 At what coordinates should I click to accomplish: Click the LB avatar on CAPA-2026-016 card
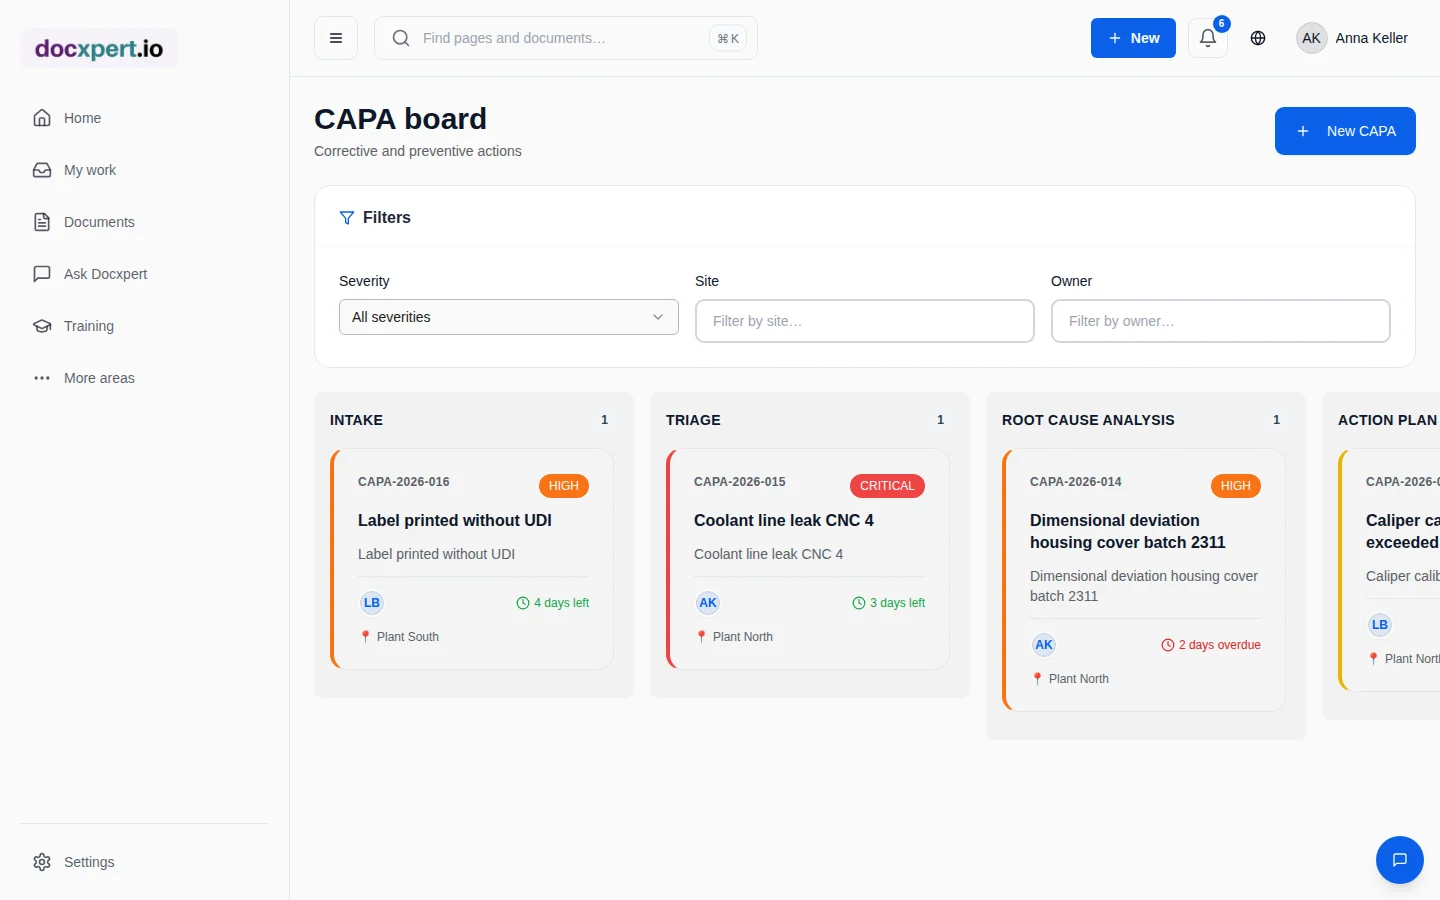tap(372, 603)
